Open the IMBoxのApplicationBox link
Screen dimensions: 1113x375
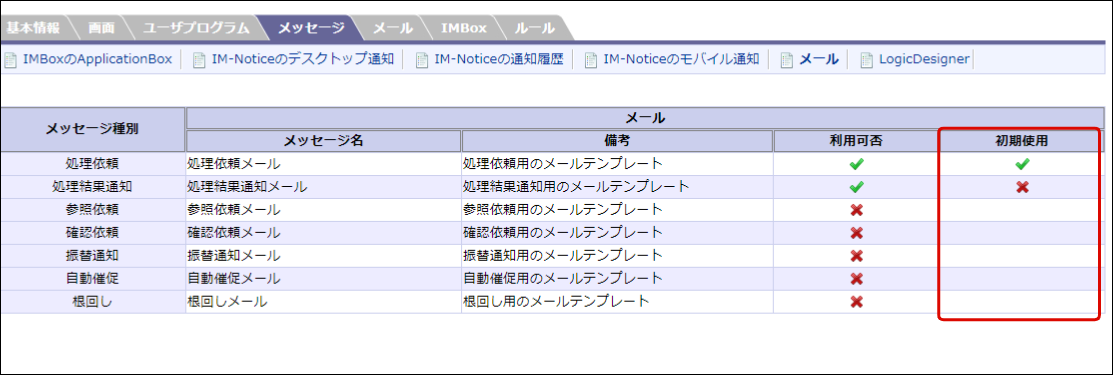click(x=97, y=59)
